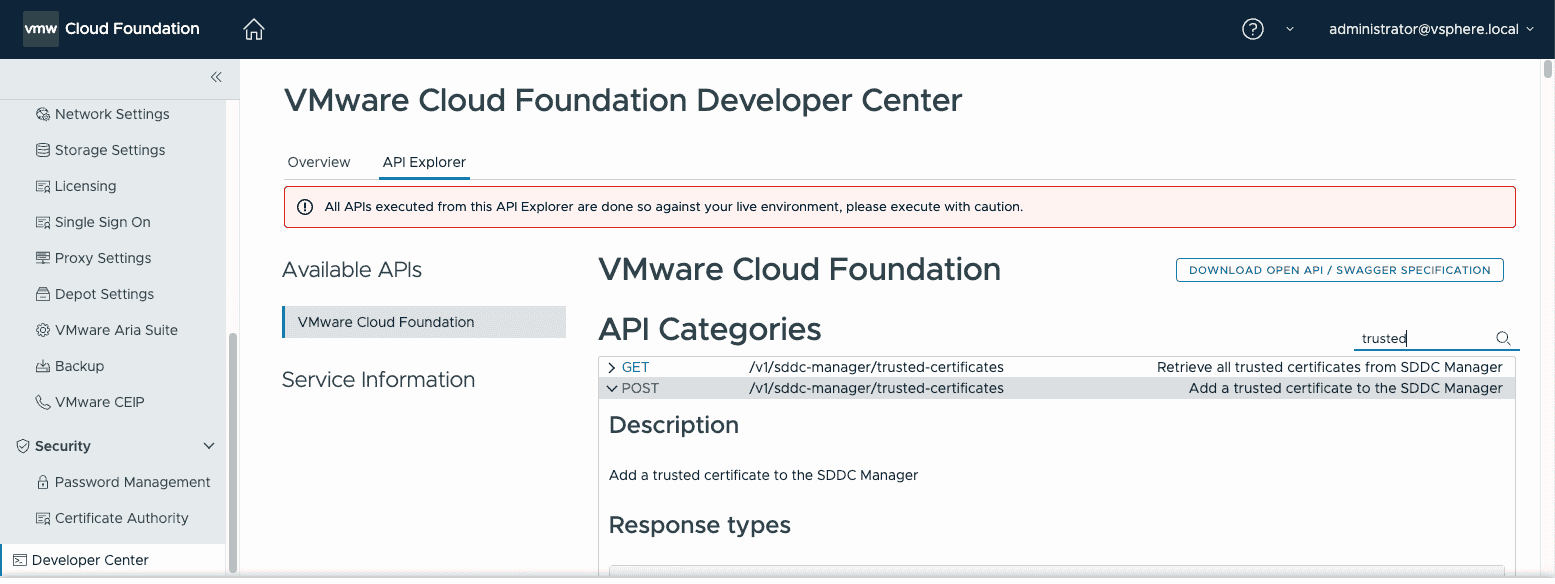Viewport: 1555px width, 584px height.
Task: Open the help question mark icon
Action: [x=1252, y=29]
